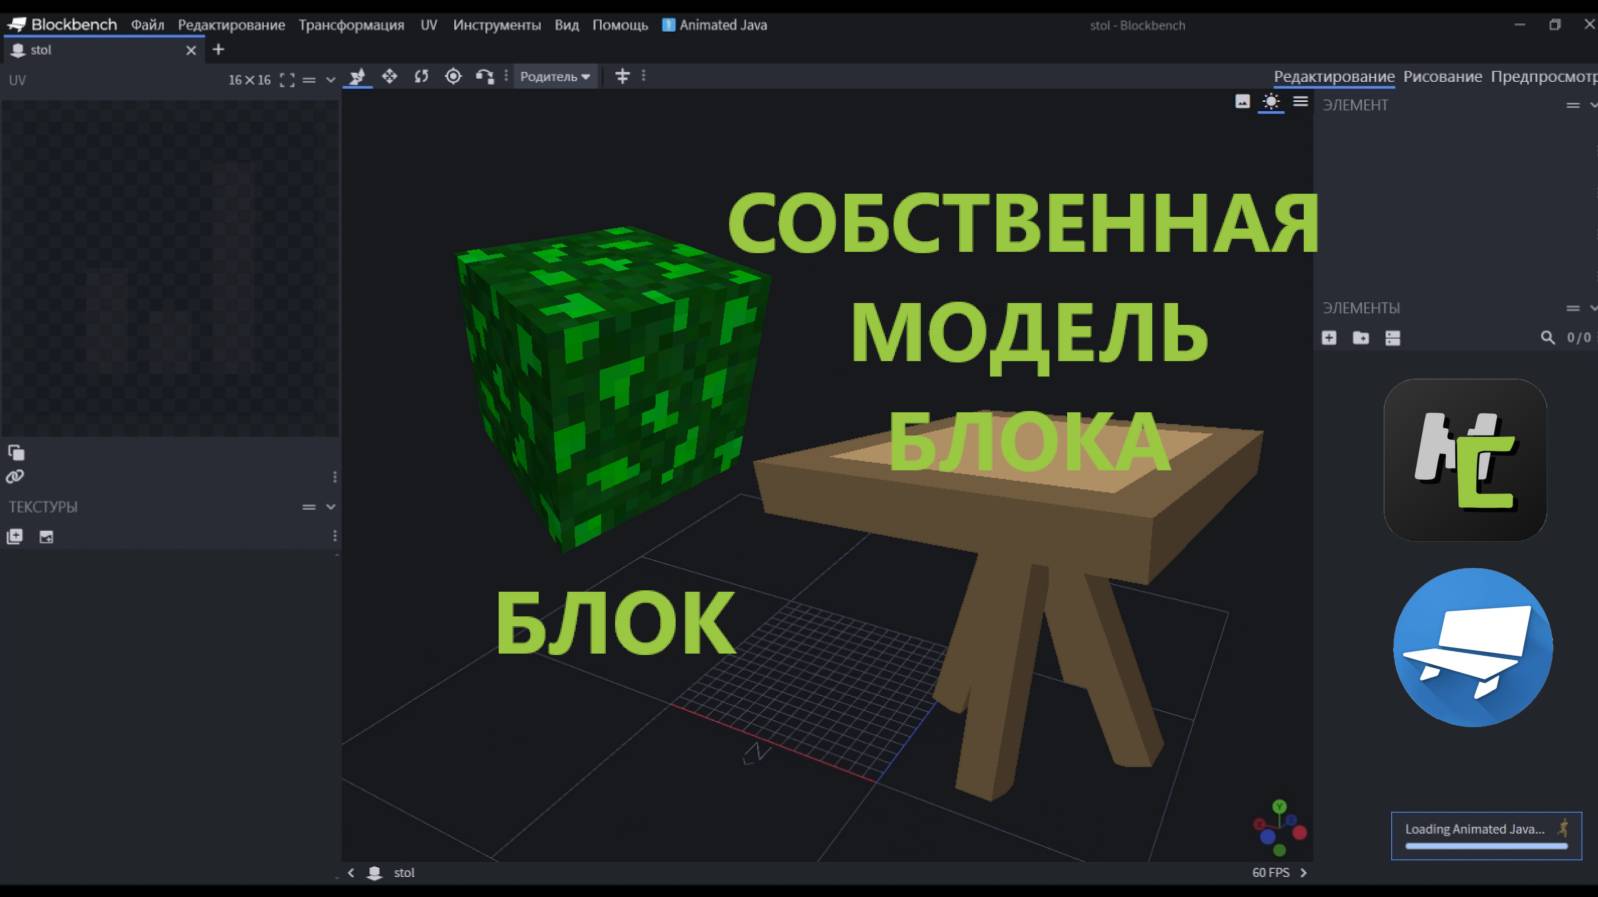Toggle viewport background image icon
The image size is (1598, 897).
click(1242, 101)
